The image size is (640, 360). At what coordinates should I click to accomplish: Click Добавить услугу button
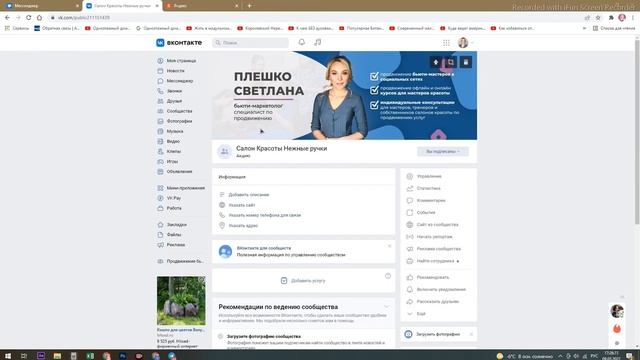point(303,281)
